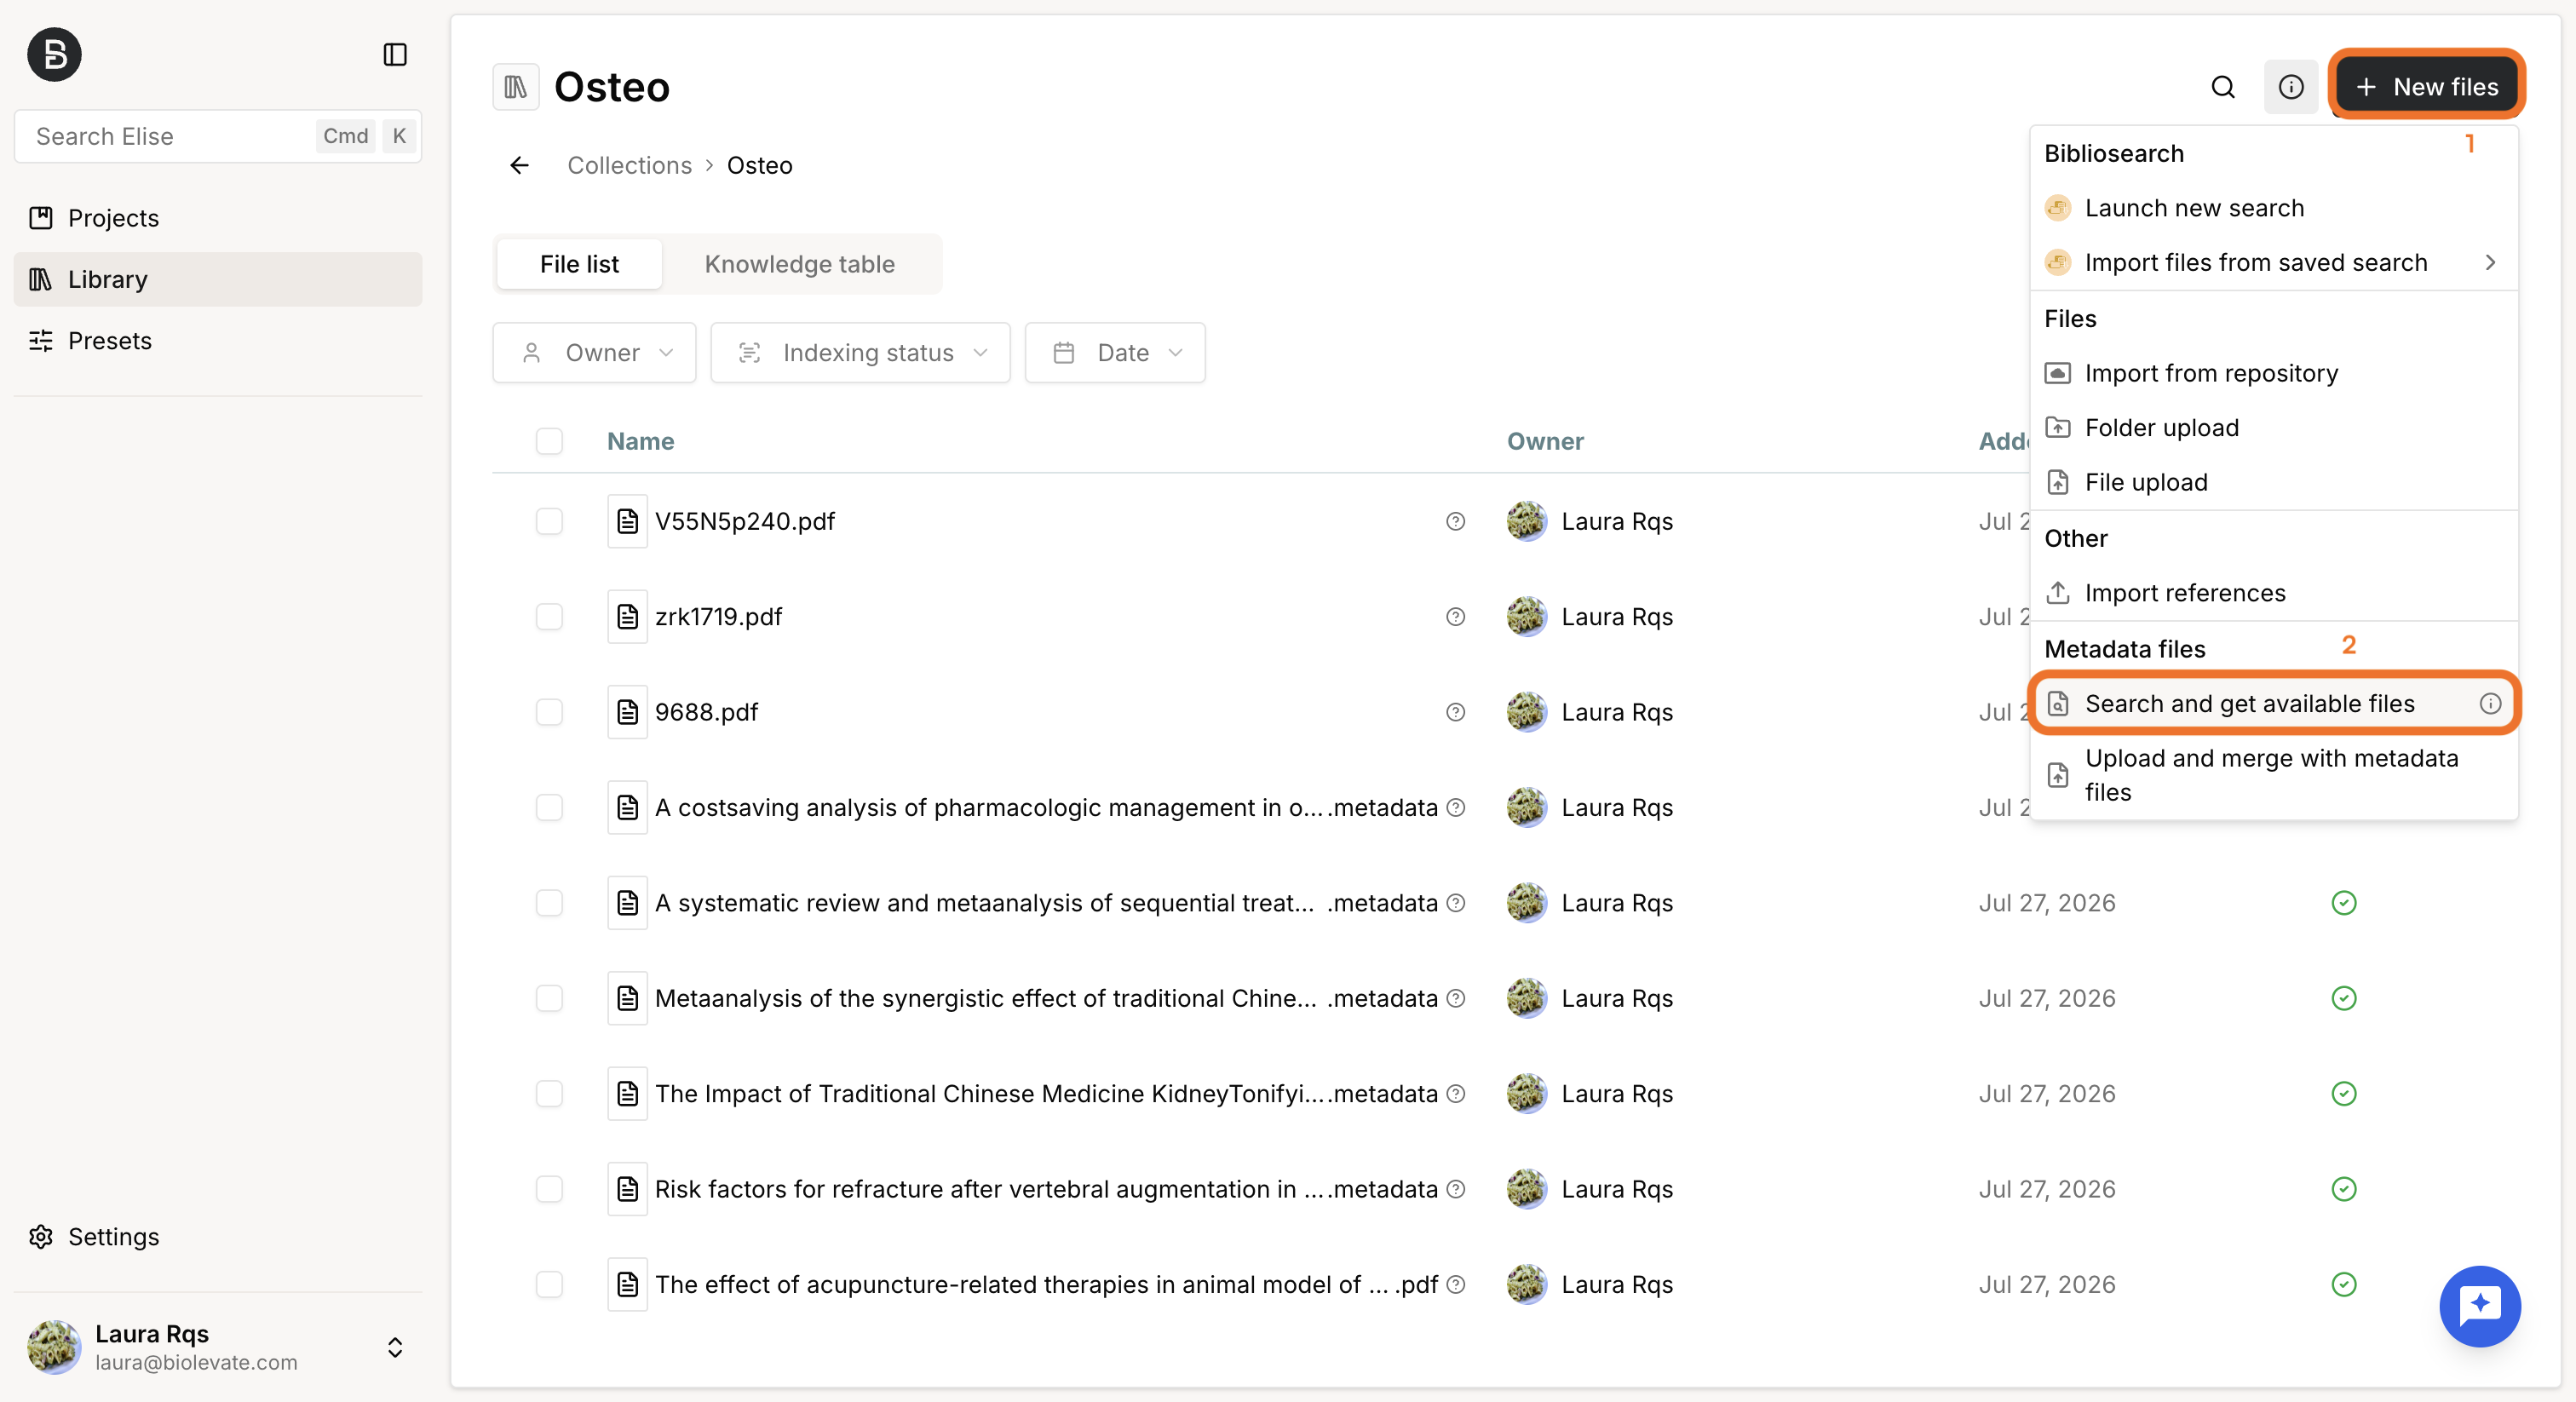Click Laura Rqs avatar in V55N5p240.pdf row
Screen dimensions: 2576x1402
point(1526,521)
